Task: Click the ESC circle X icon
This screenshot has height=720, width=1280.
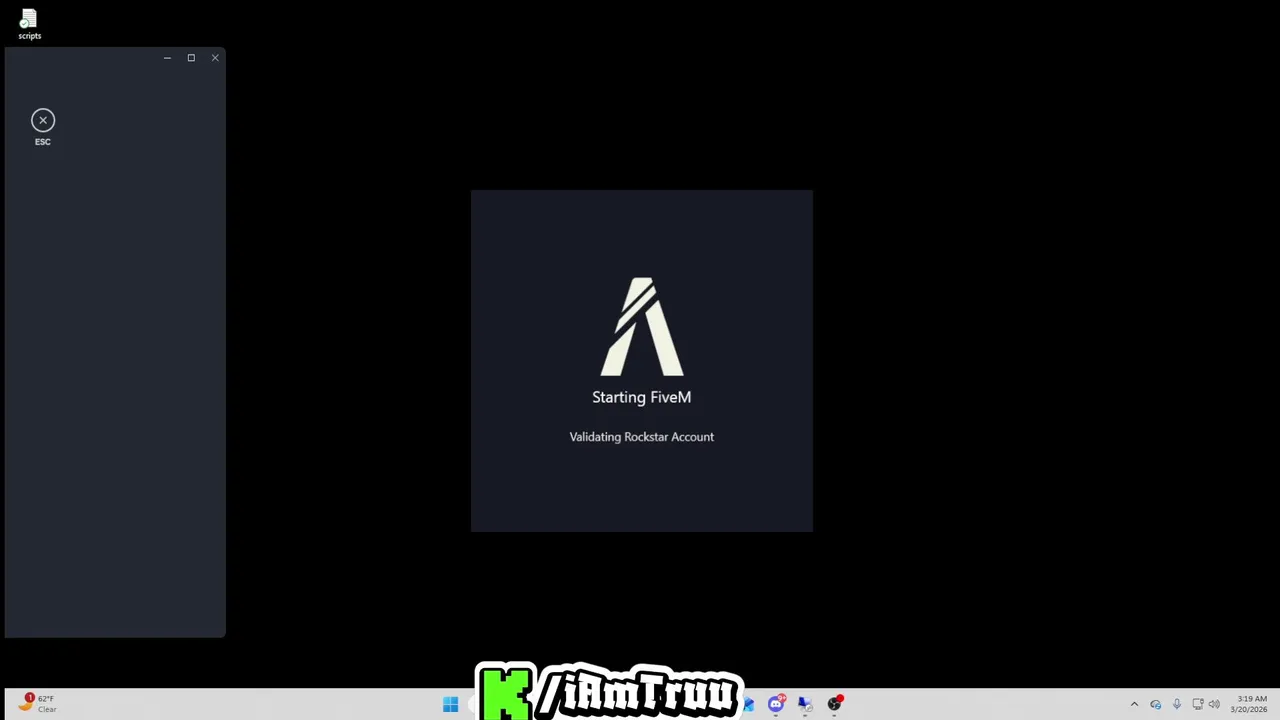Action: pos(43,120)
